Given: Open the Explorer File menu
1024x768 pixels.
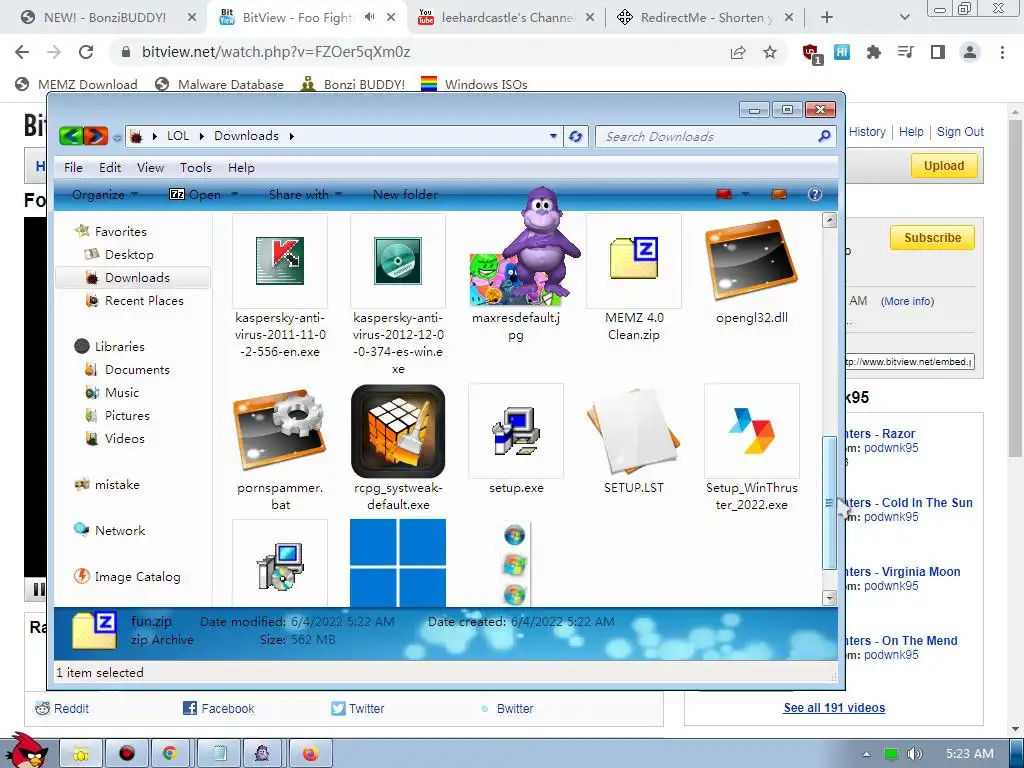Looking at the screenshot, I should coord(73,168).
